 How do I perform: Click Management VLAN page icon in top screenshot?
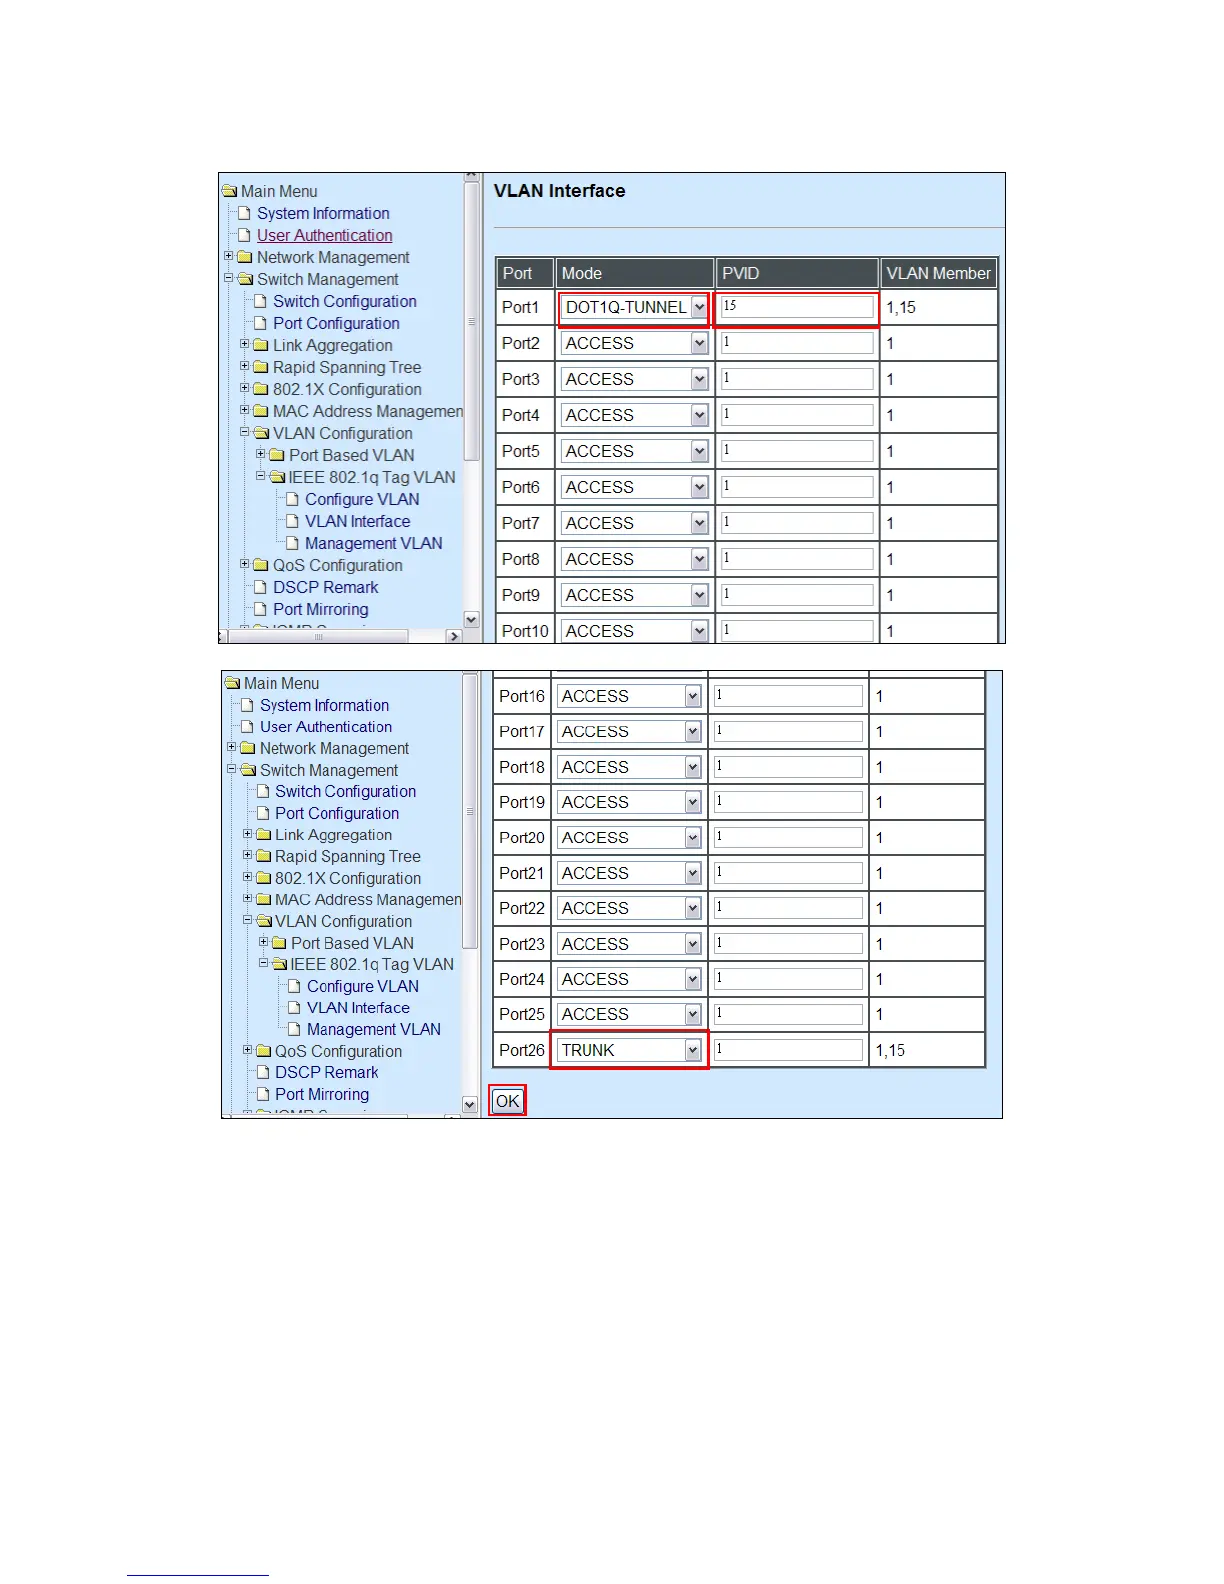tap(293, 543)
